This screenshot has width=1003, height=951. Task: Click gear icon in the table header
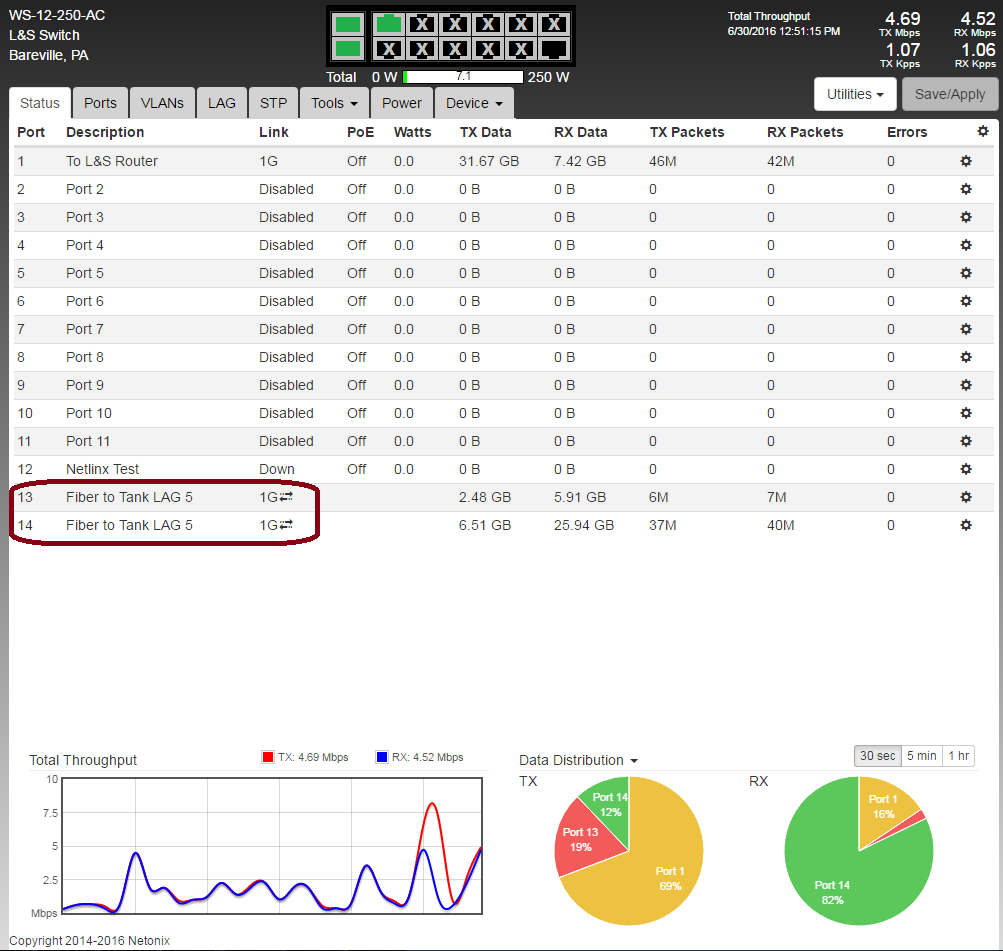[x=982, y=131]
